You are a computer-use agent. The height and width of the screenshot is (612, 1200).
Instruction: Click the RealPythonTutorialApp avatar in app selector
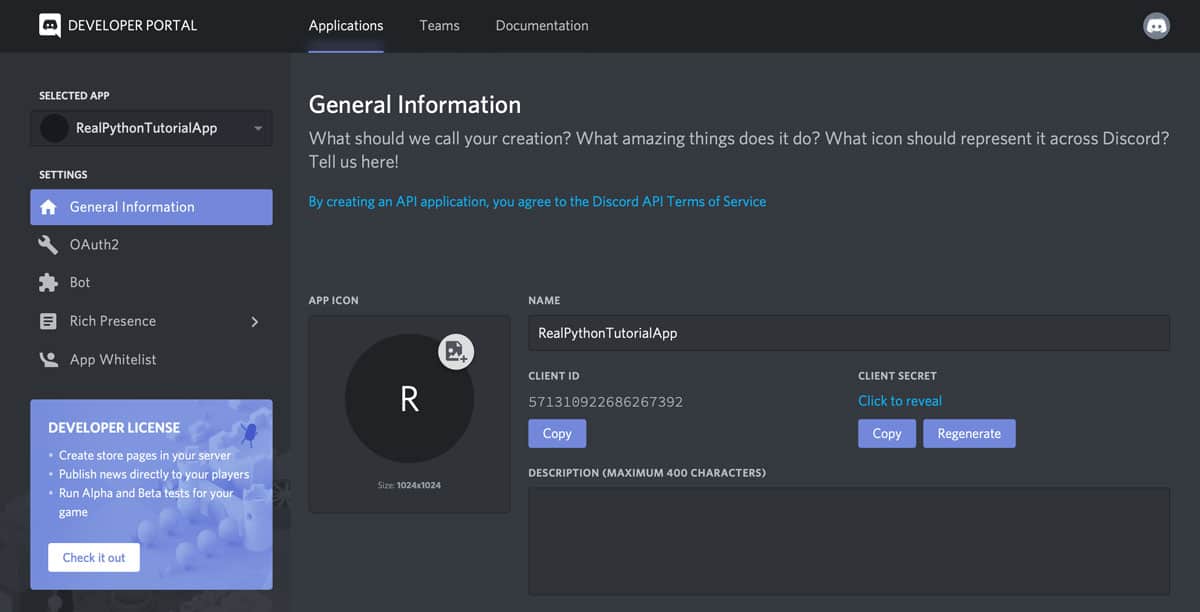(x=54, y=128)
